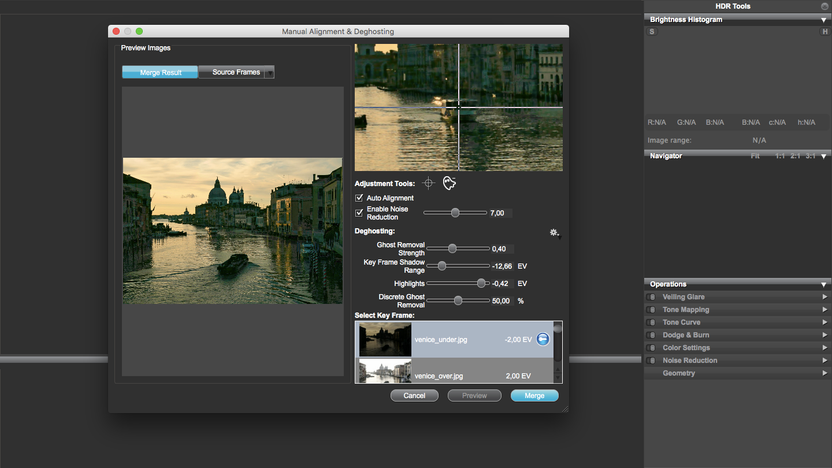The width and height of the screenshot is (832, 468).
Task: Expand the Dodge & Burn operation
Action: [x=825, y=335]
